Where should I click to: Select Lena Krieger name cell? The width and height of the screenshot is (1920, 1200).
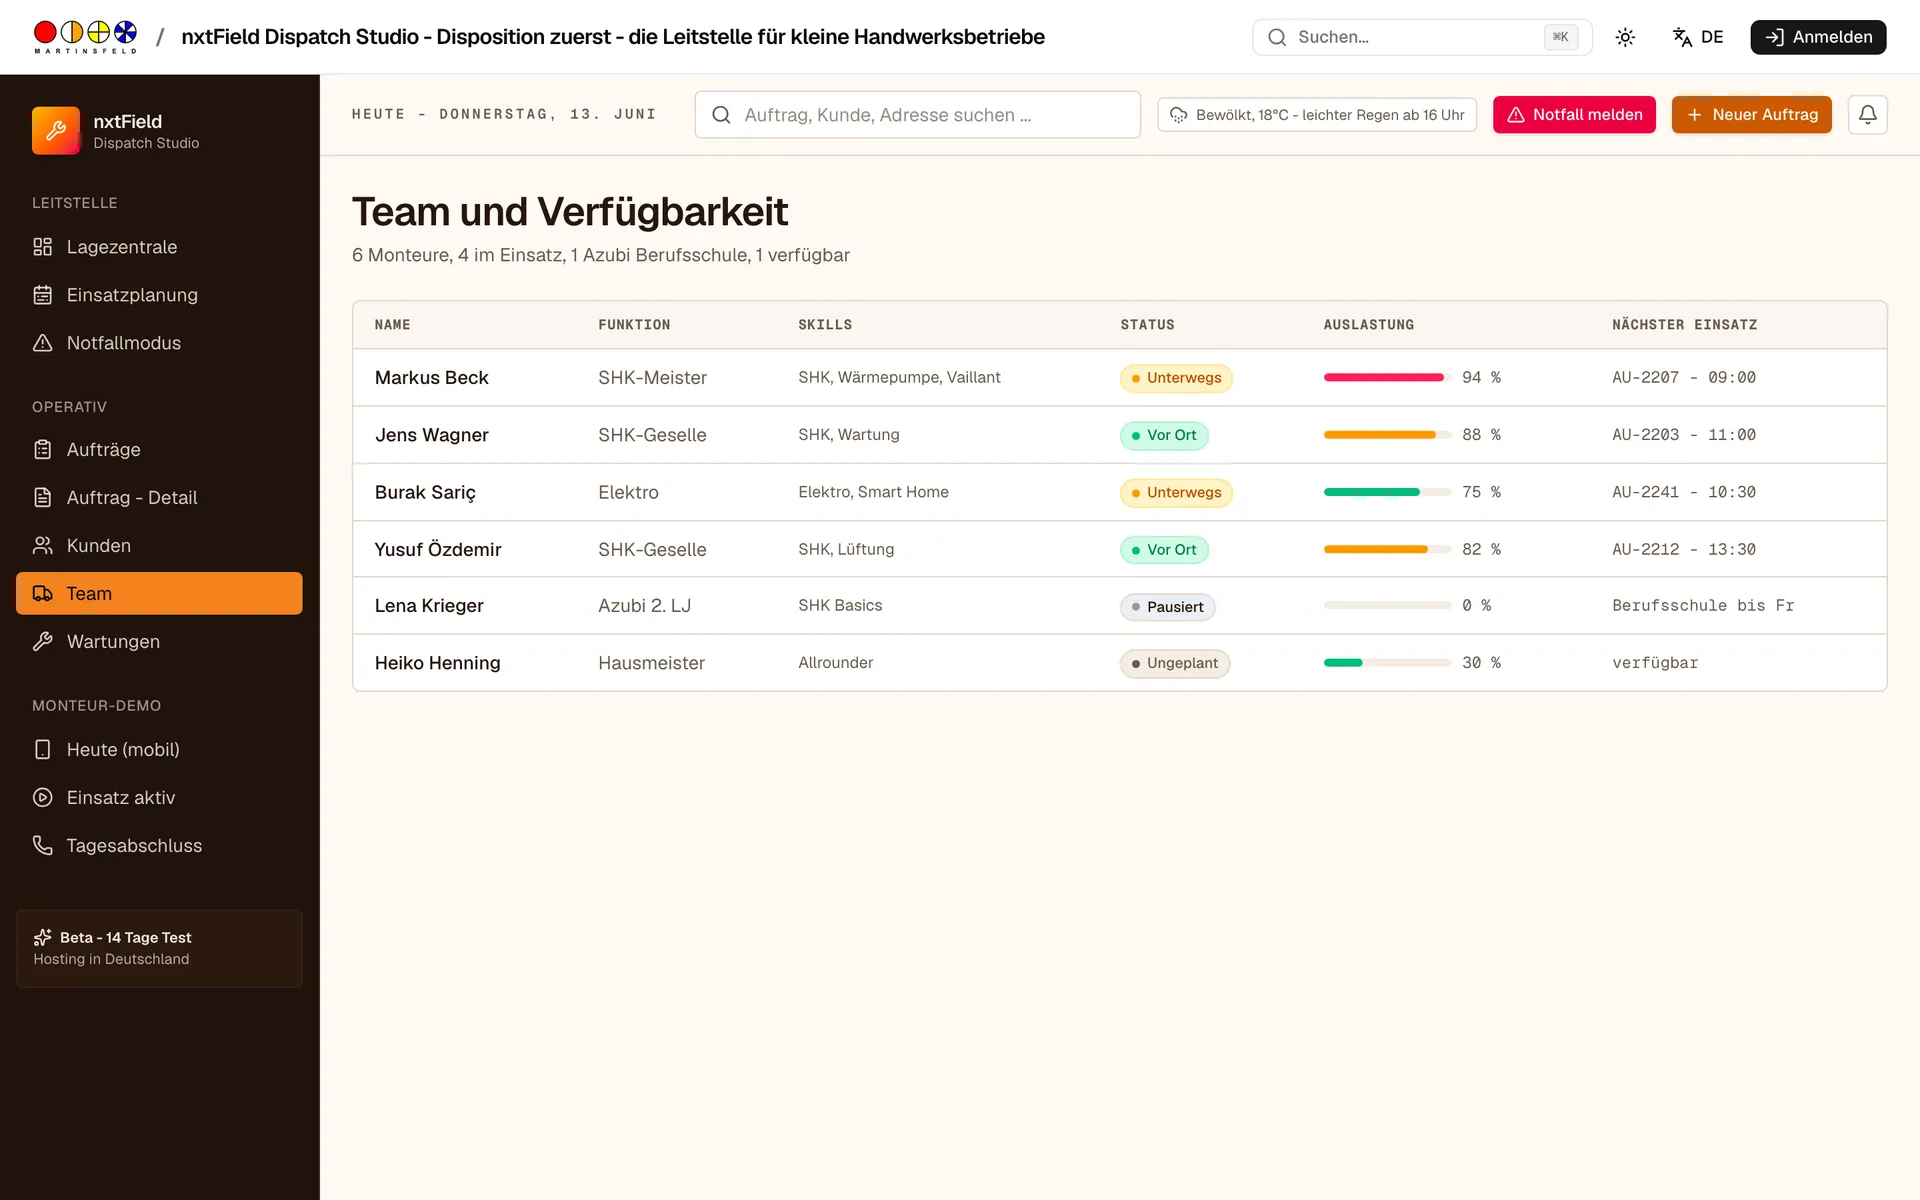[429, 606]
